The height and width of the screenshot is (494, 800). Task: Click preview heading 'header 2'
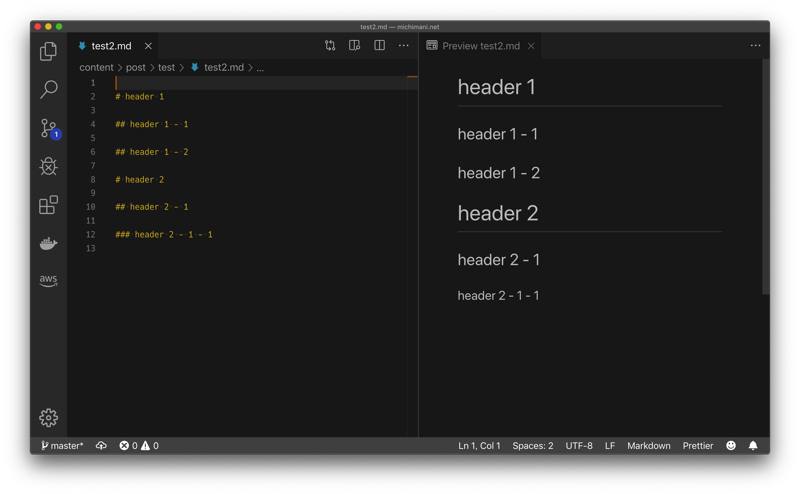pyautogui.click(x=497, y=213)
